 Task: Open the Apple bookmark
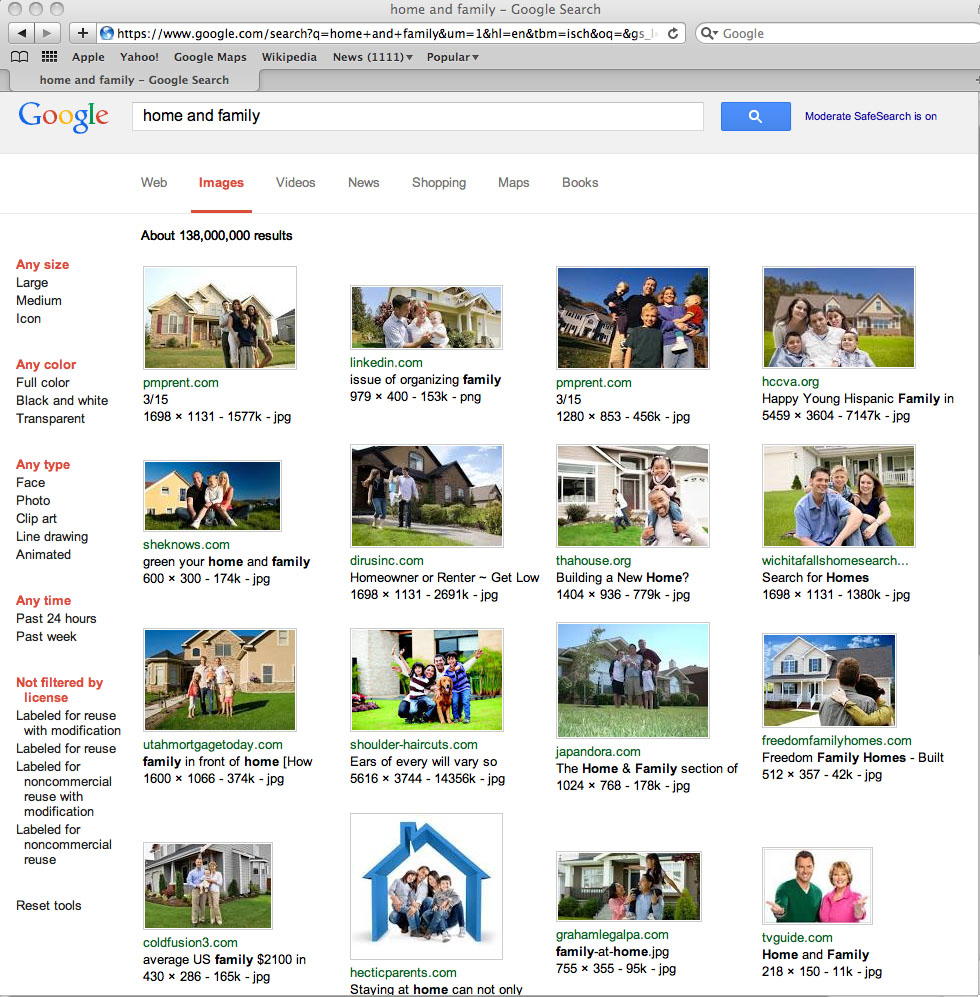click(x=88, y=57)
